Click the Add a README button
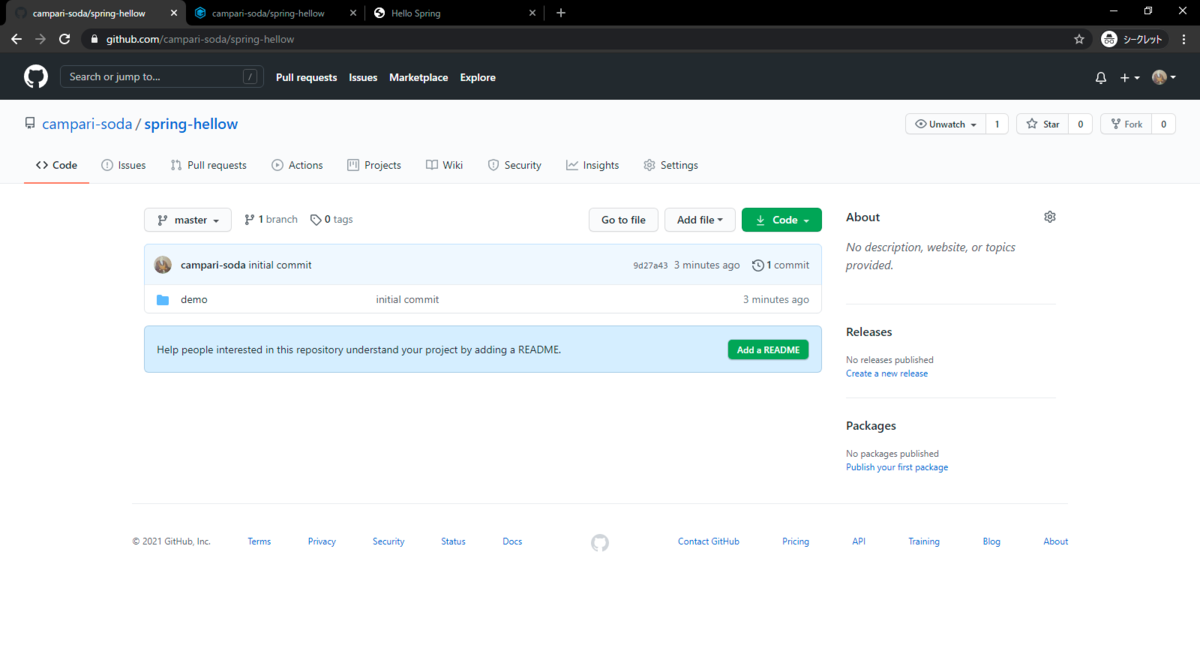 [x=768, y=350]
